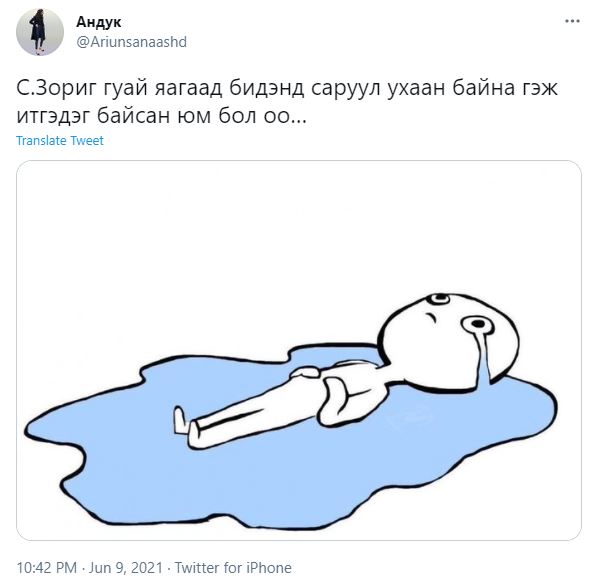Screen dimensions: 593x587
Task: Click the Translate Tweet link
Action: pos(60,141)
